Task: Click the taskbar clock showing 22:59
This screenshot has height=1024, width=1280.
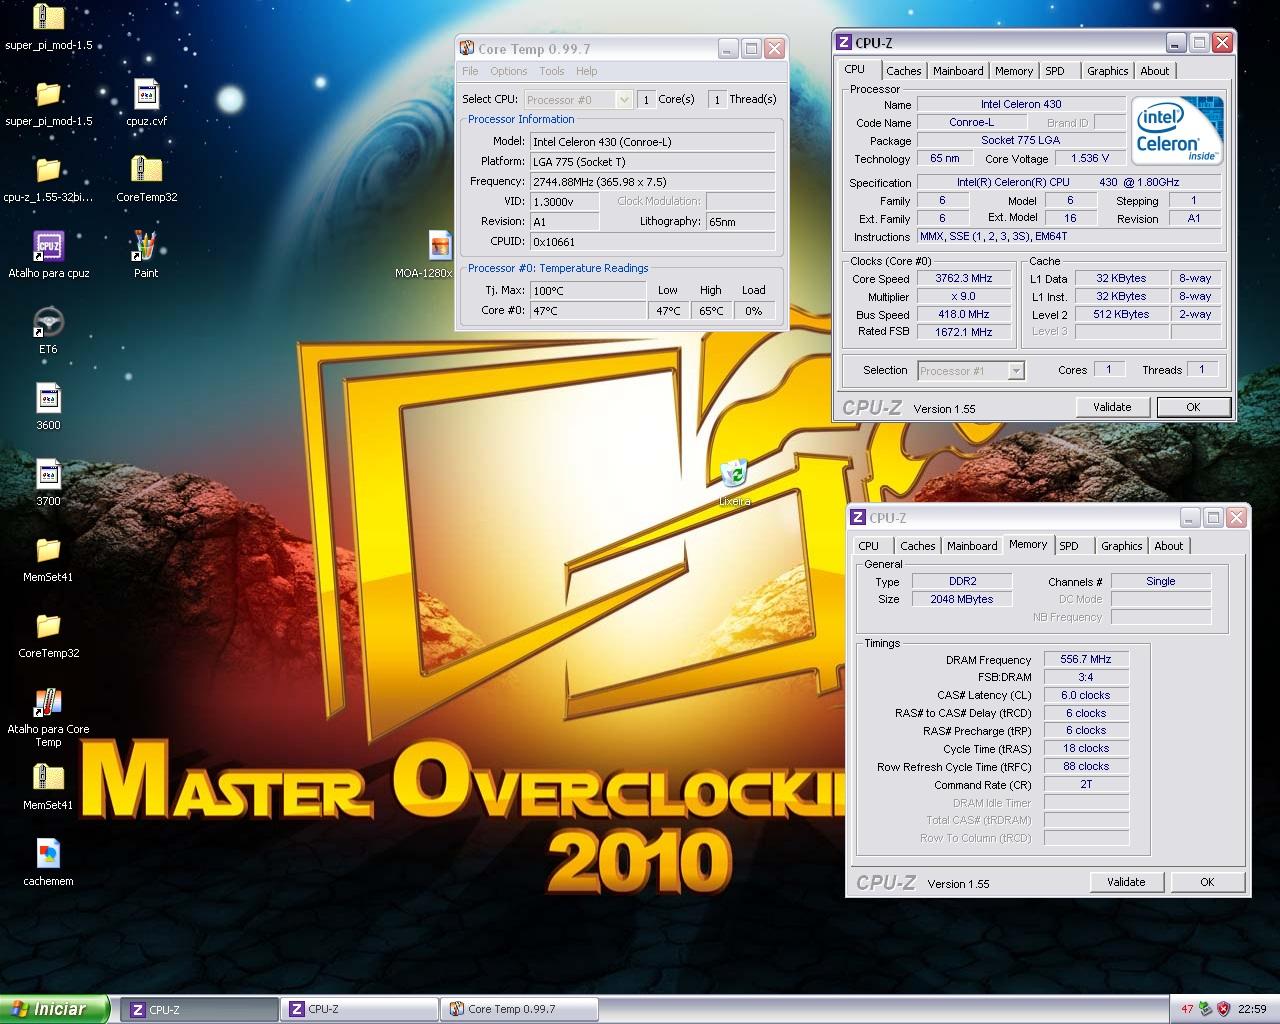Action: click(1252, 1009)
